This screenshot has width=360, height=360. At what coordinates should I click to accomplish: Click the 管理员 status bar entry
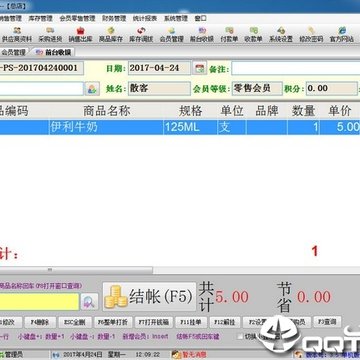(13, 354)
